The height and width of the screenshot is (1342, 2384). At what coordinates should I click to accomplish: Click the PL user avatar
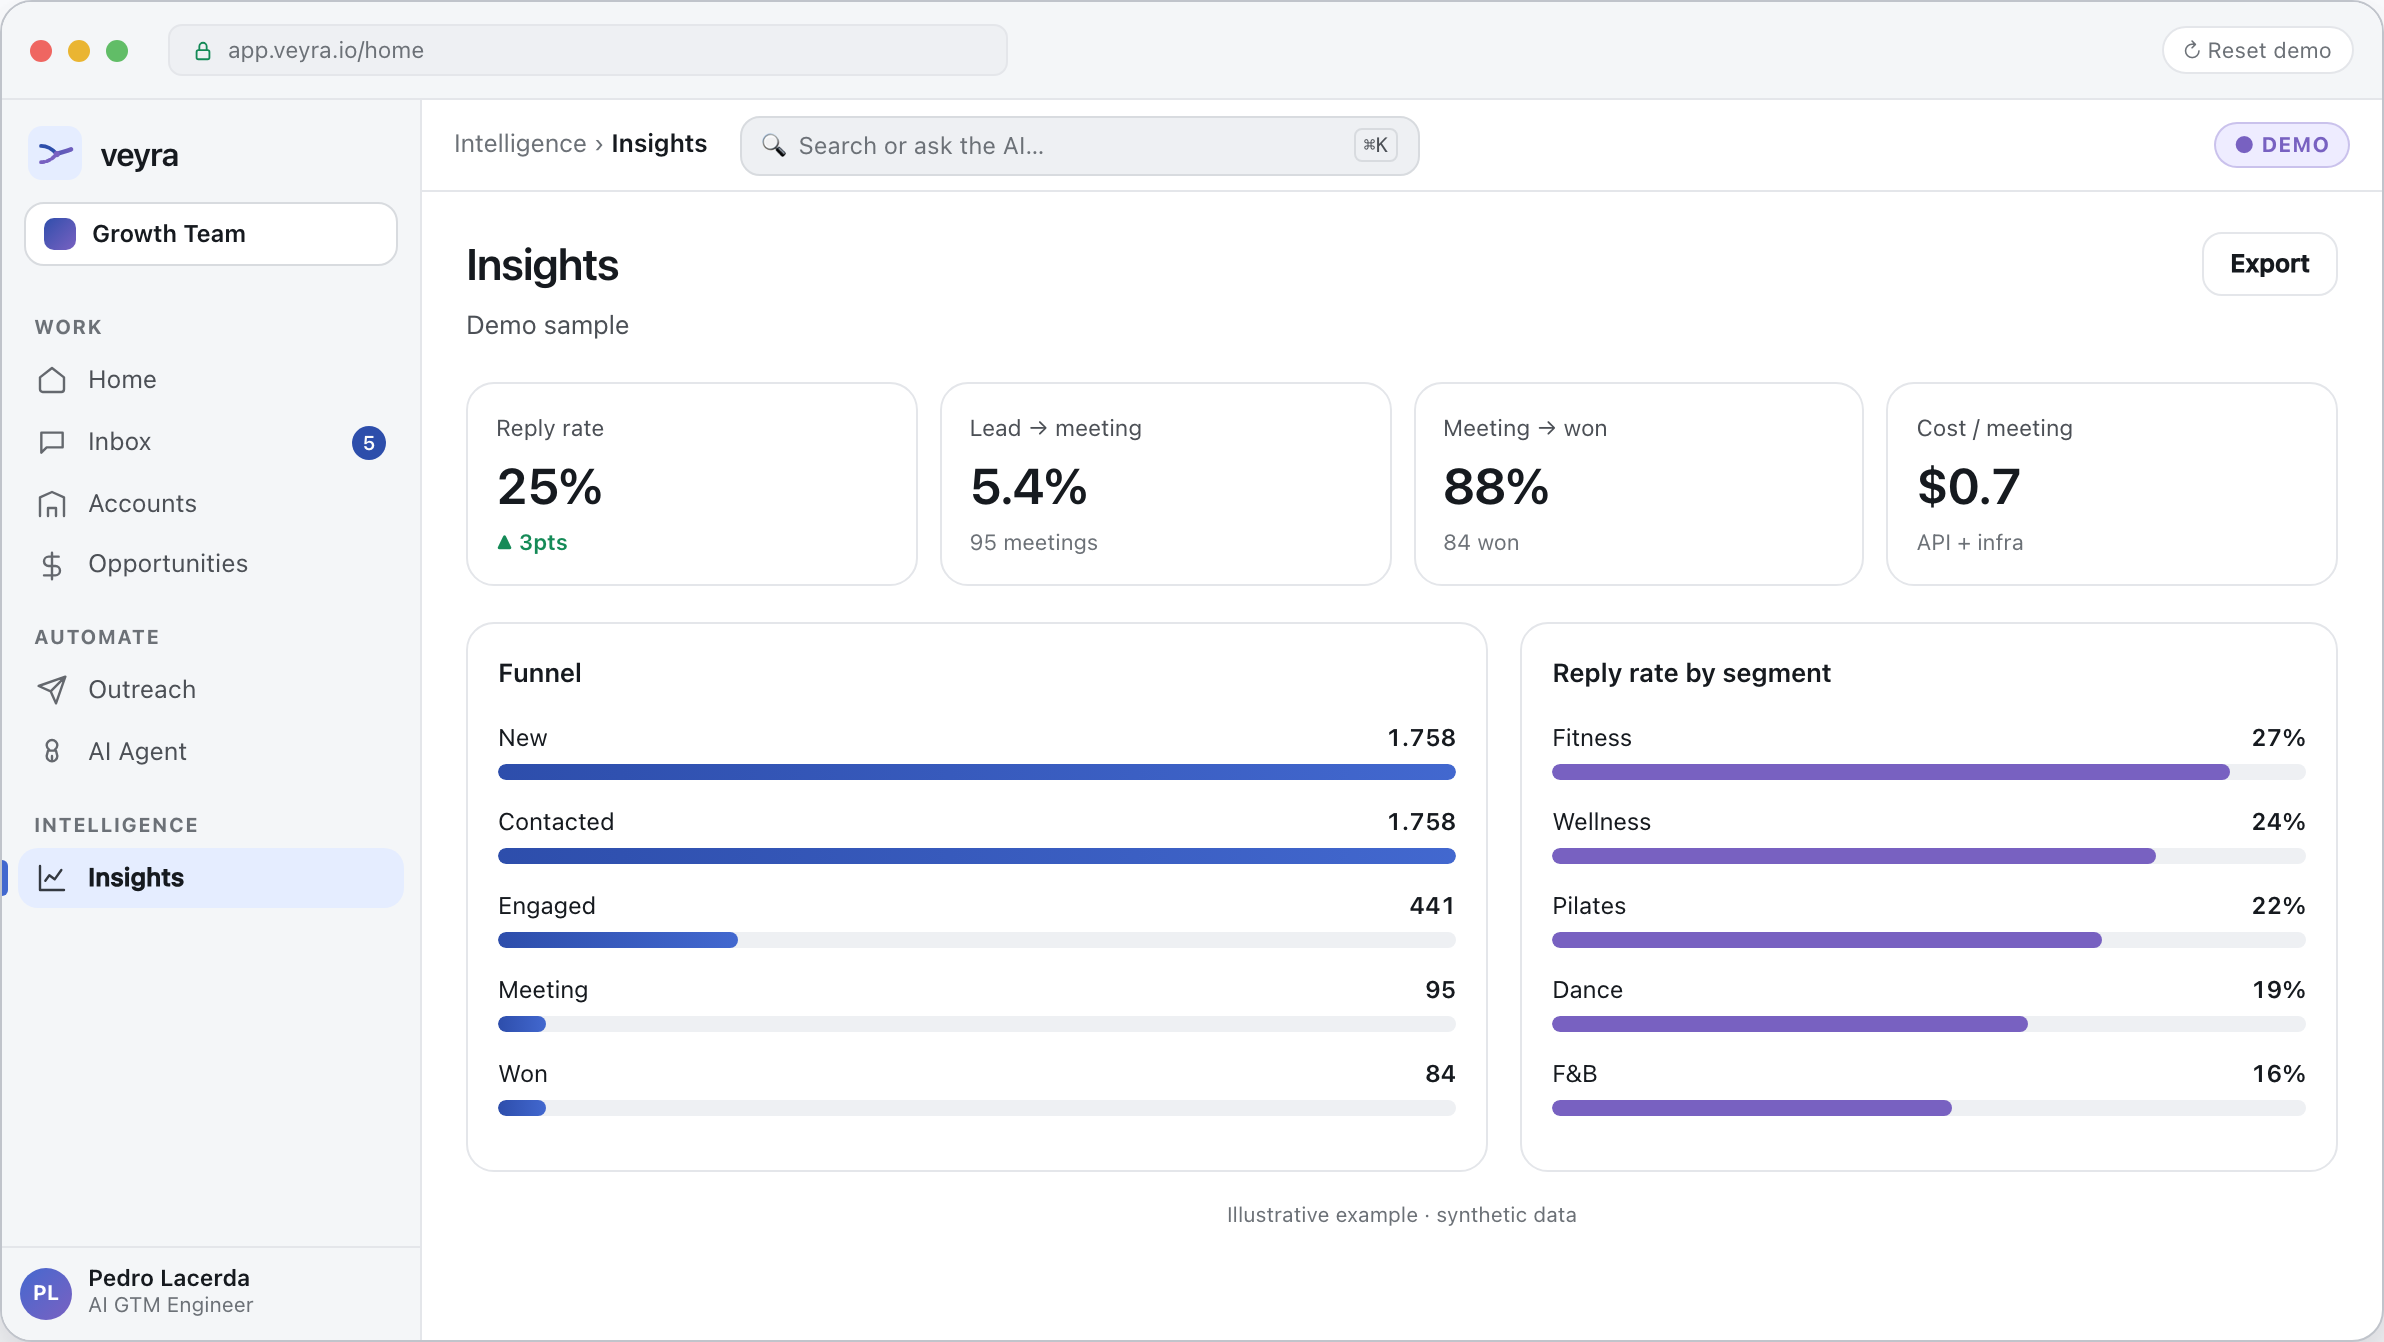click(46, 1293)
